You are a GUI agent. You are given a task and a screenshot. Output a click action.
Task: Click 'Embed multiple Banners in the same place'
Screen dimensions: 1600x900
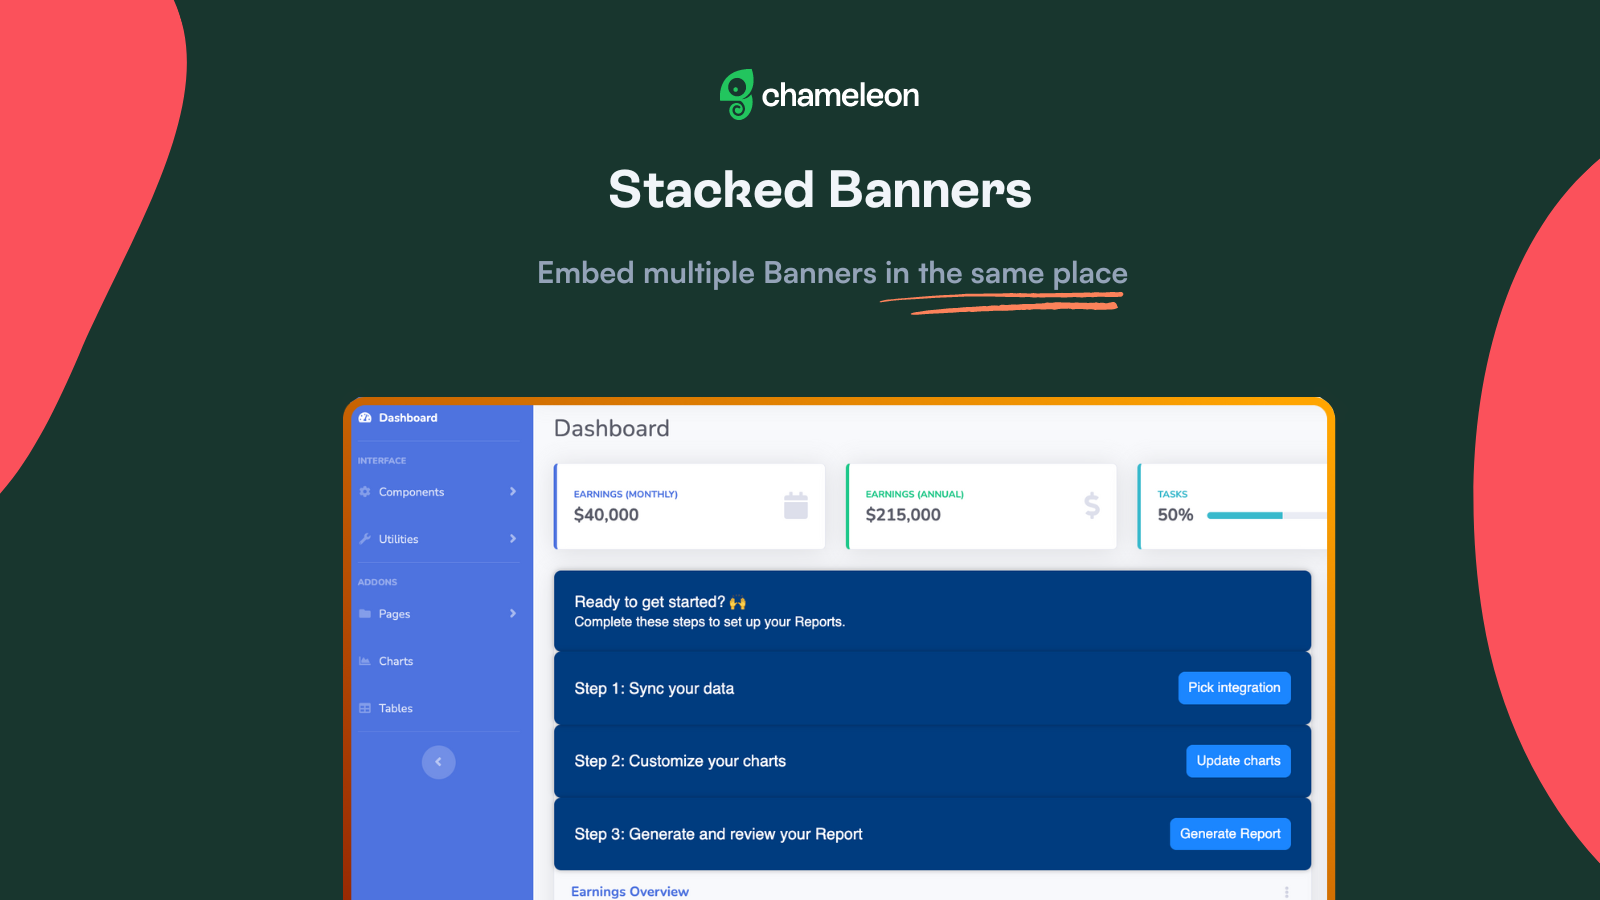tap(832, 274)
